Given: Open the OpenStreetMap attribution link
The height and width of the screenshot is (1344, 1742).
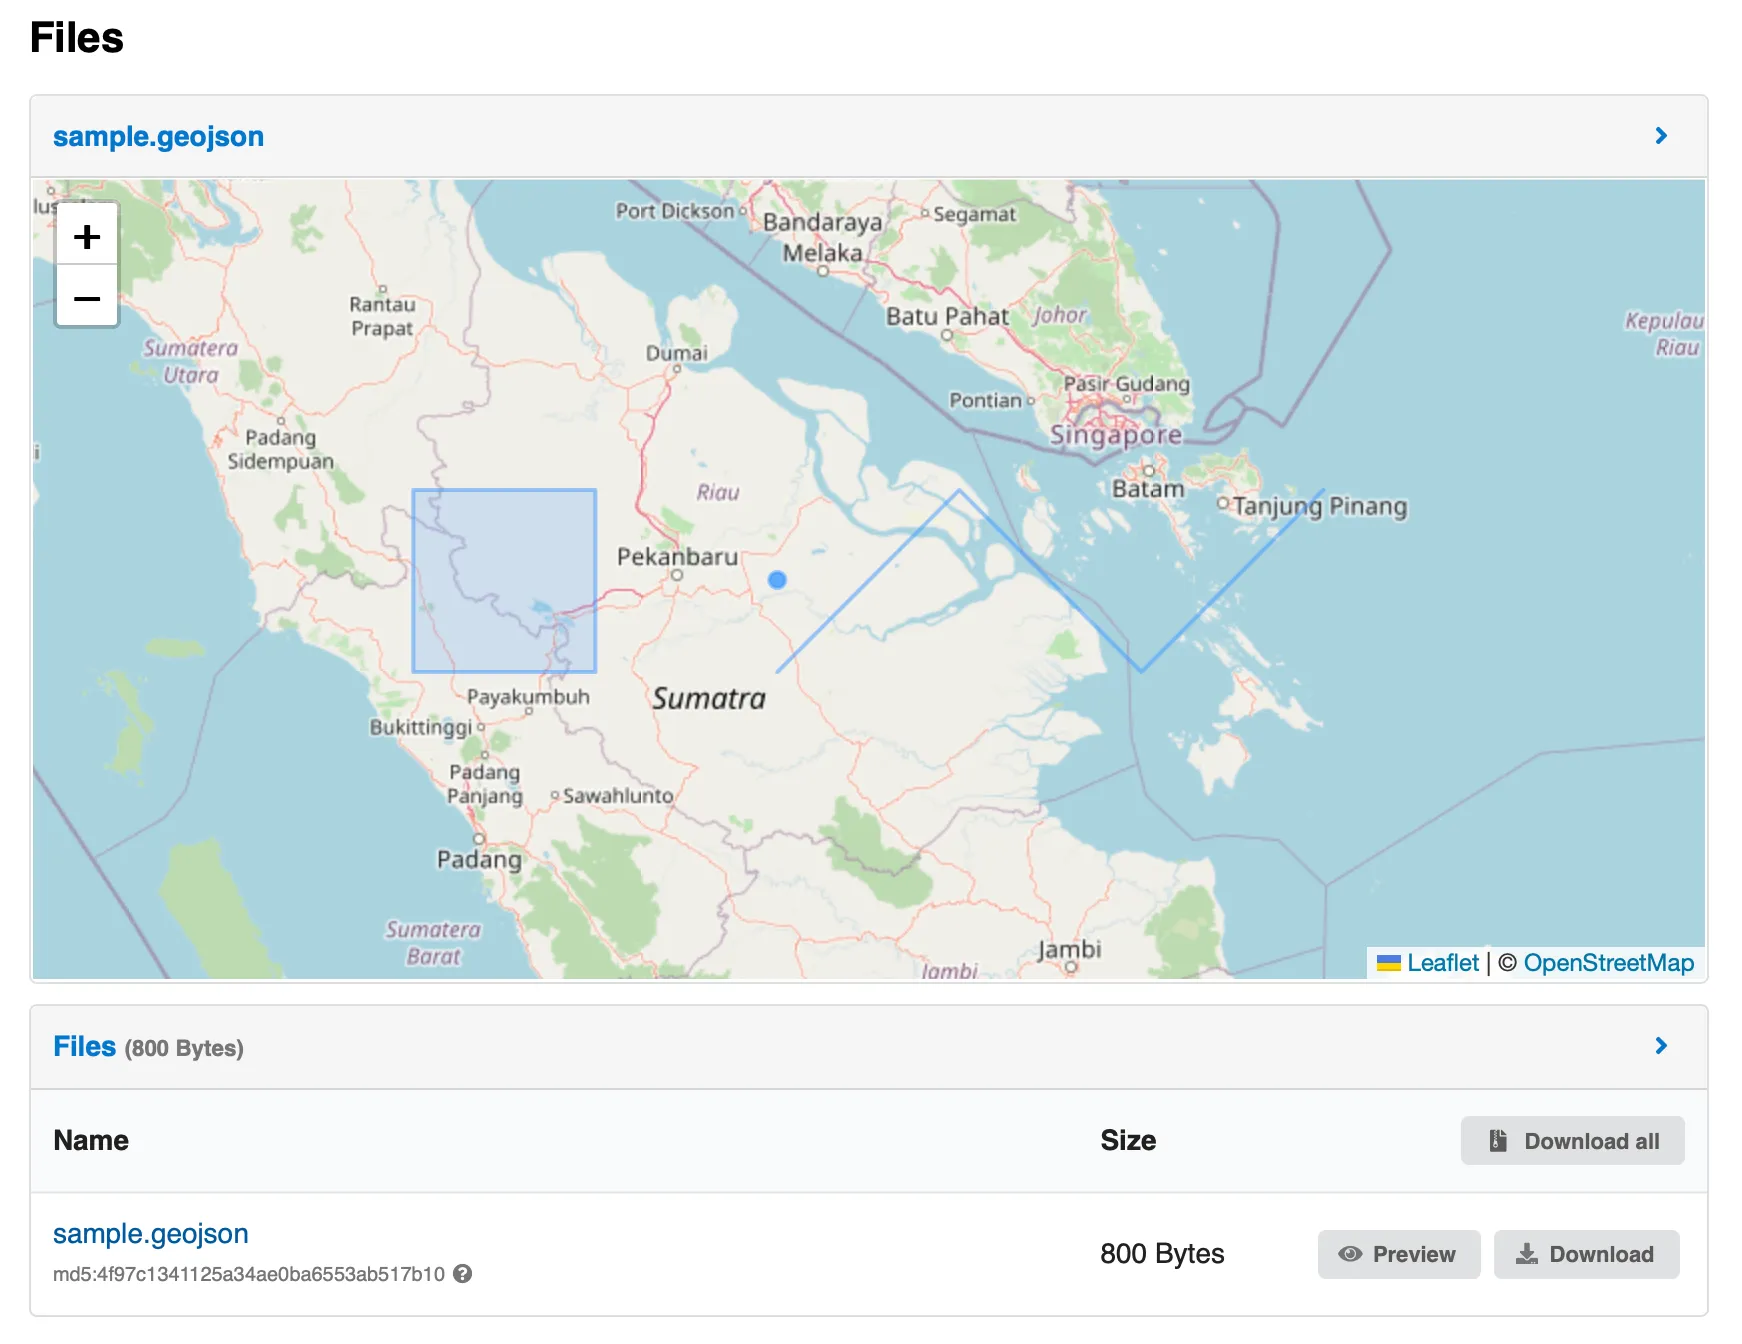Looking at the screenshot, I should pyautogui.click(x=1608, y=963).
